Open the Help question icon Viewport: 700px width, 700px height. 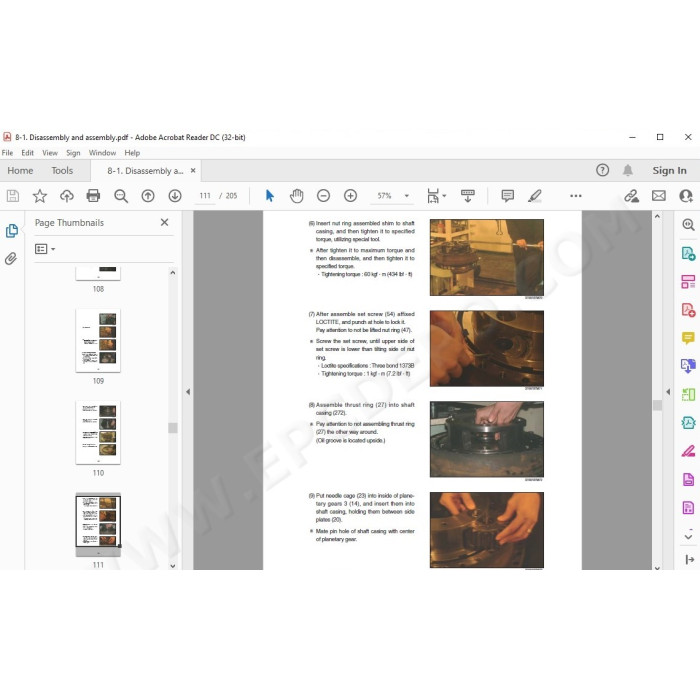pos(602,170)
